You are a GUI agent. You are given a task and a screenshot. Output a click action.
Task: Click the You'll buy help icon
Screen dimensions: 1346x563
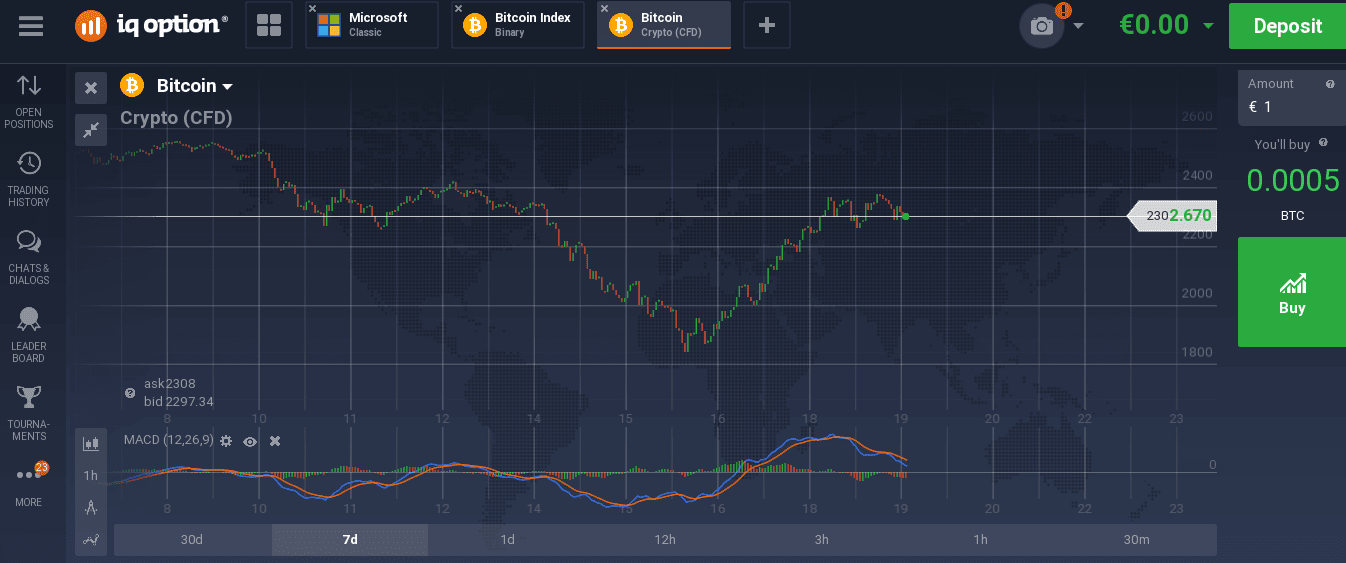(x=1323, y=144)
